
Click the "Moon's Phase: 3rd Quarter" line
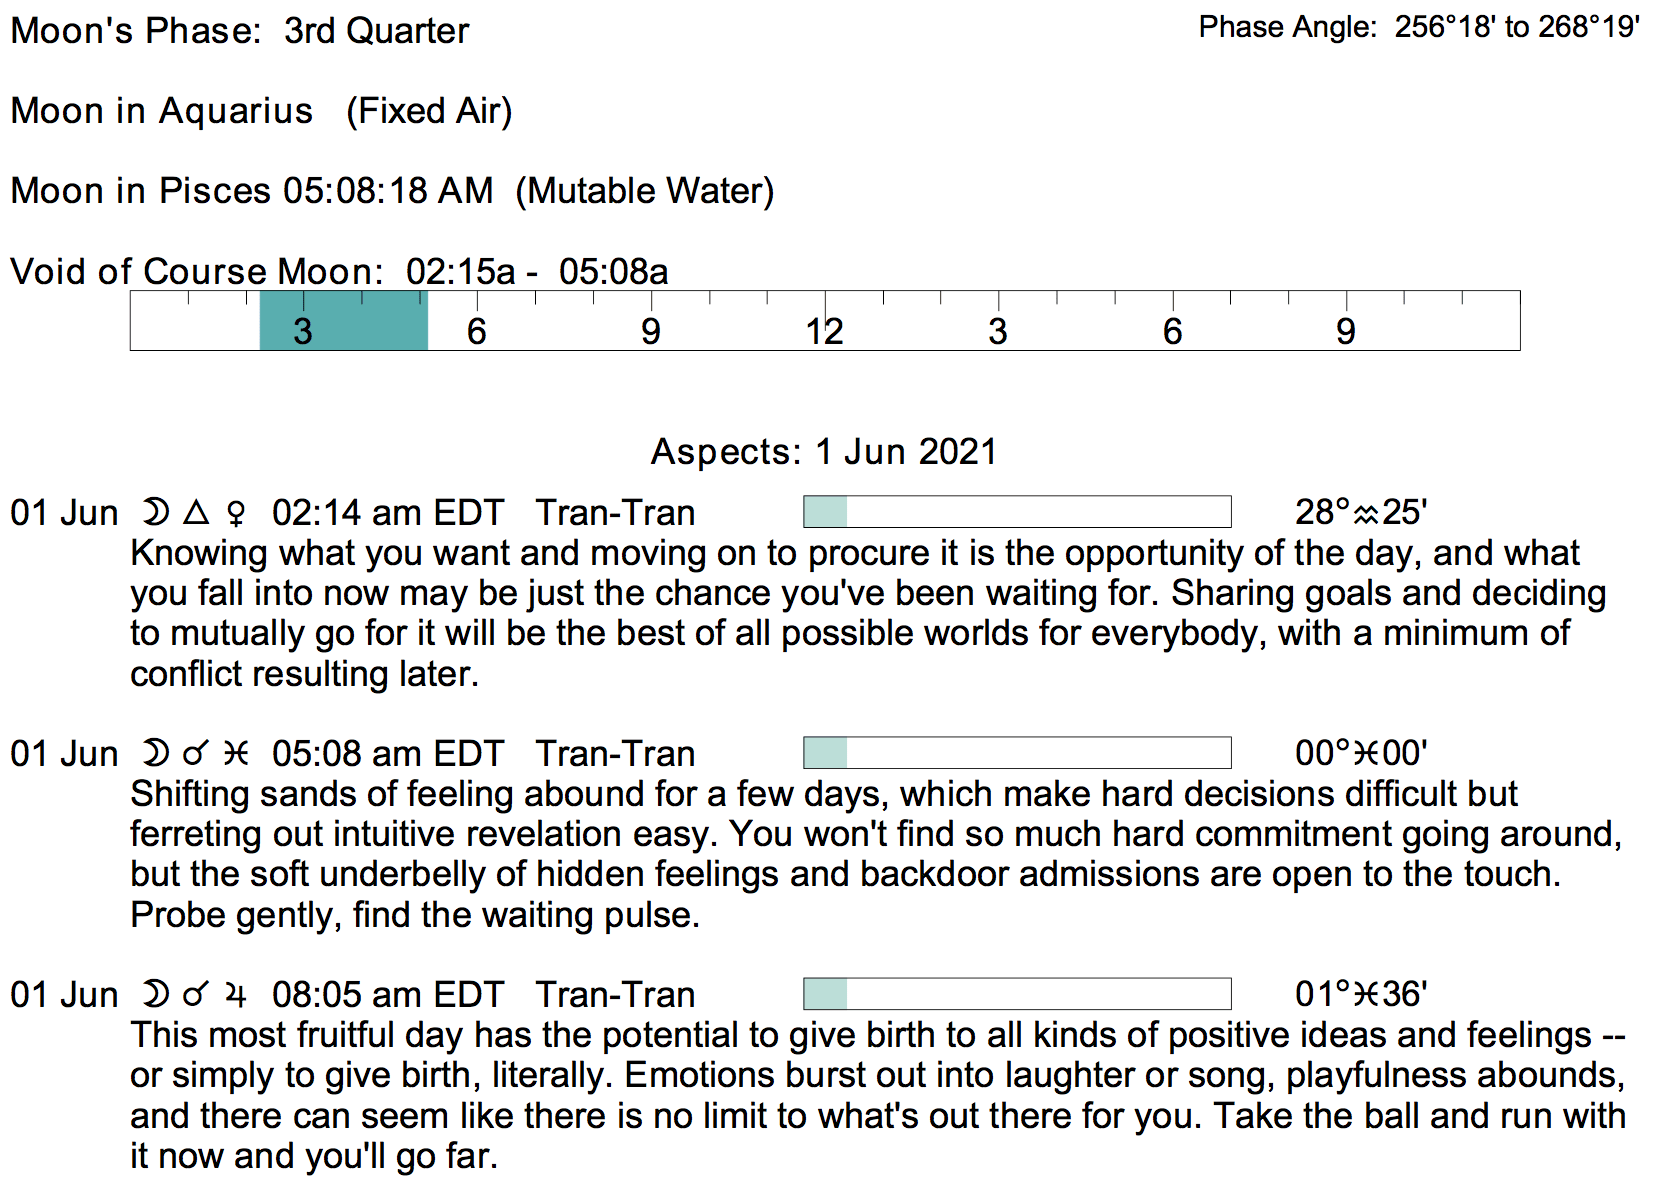click(x=240, y=31)
